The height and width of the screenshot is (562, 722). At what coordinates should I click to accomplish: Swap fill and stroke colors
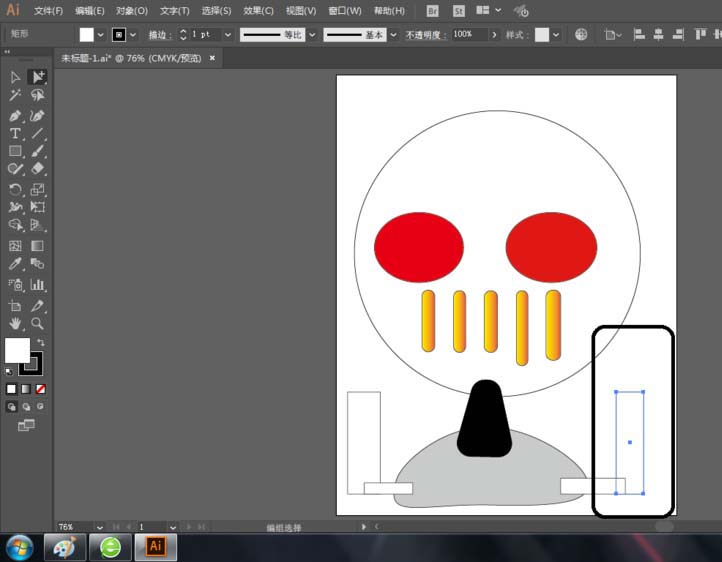click(x=41, y=342)
